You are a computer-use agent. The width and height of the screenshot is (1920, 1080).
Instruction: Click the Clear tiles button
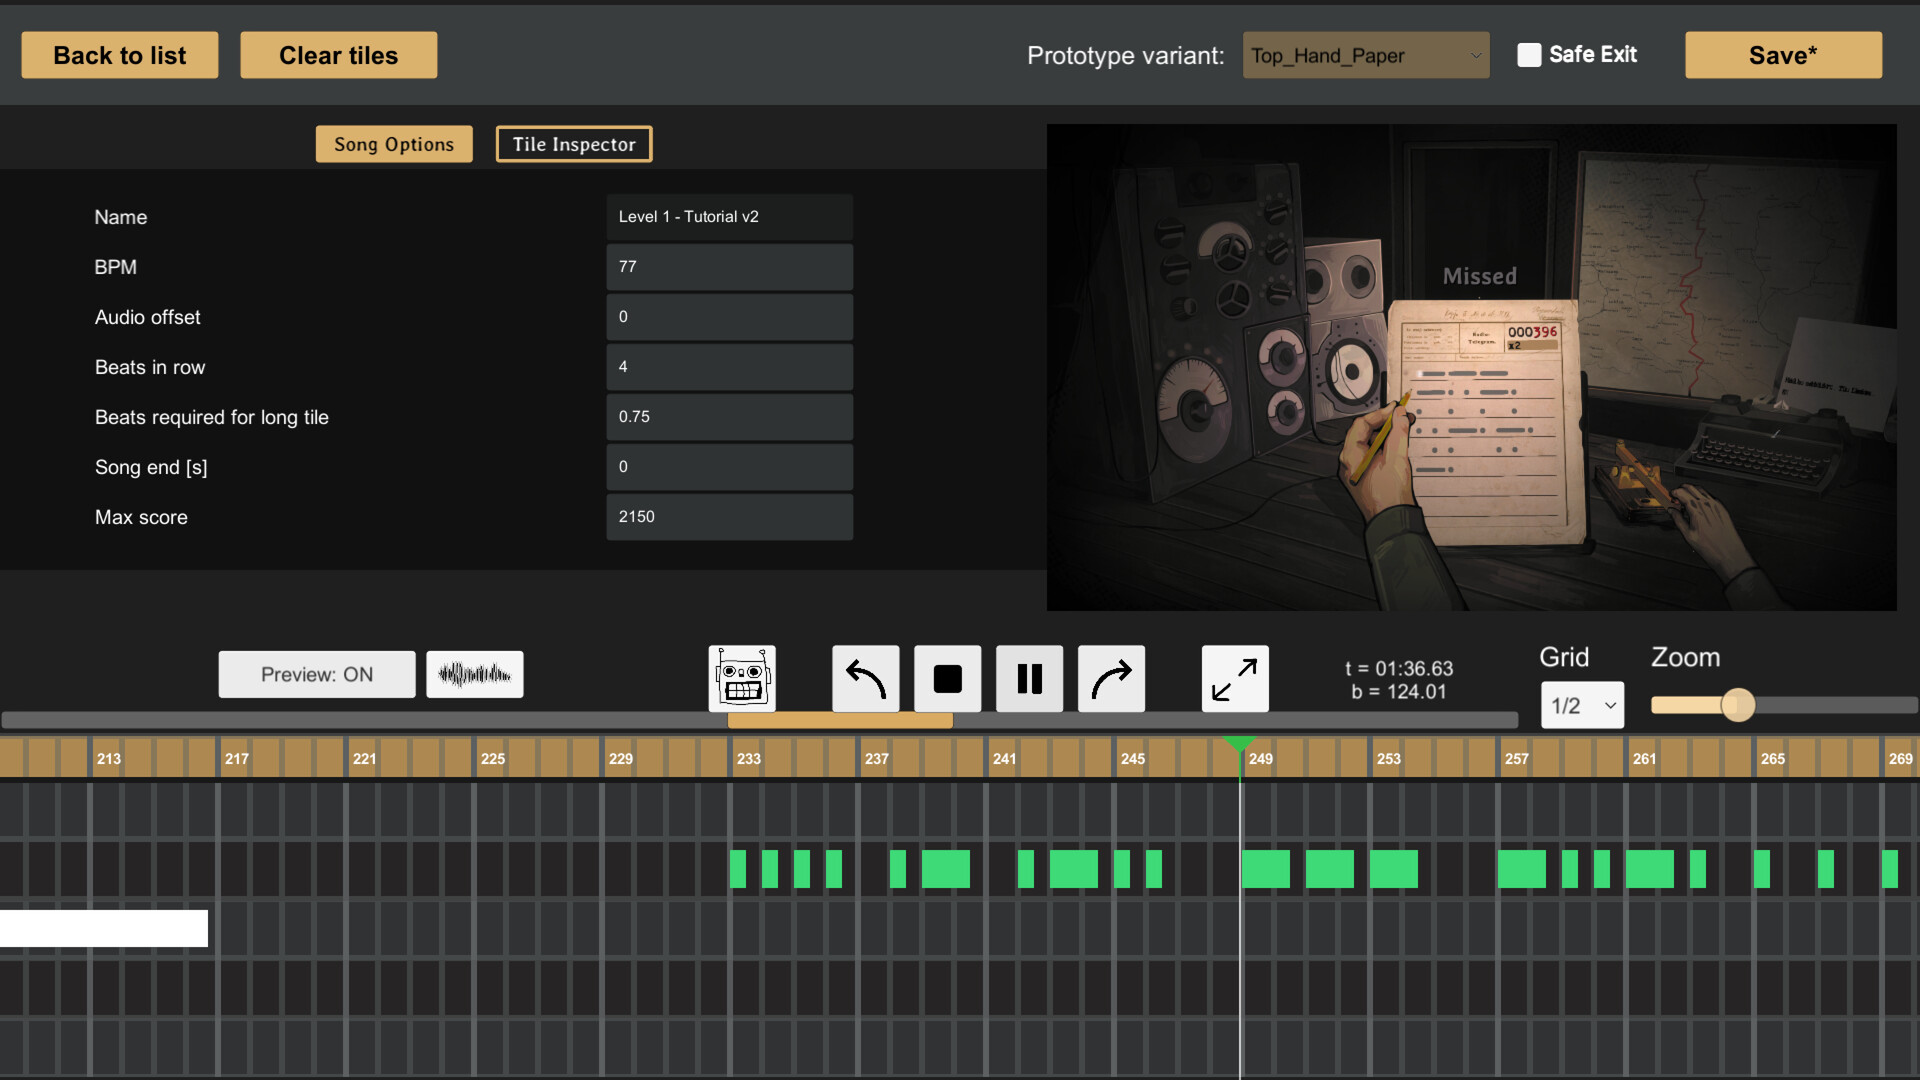[x=338, y=55]
